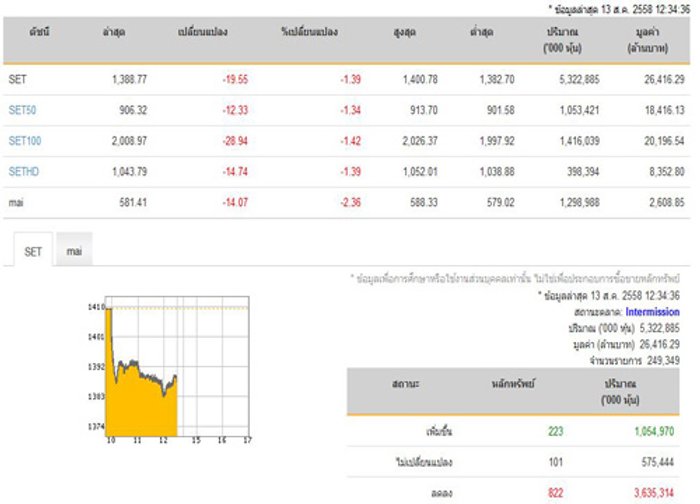Viewport: 700px width, 504px height.
Task: Click SET50 last value 906.32
Action: coord(133,110)
